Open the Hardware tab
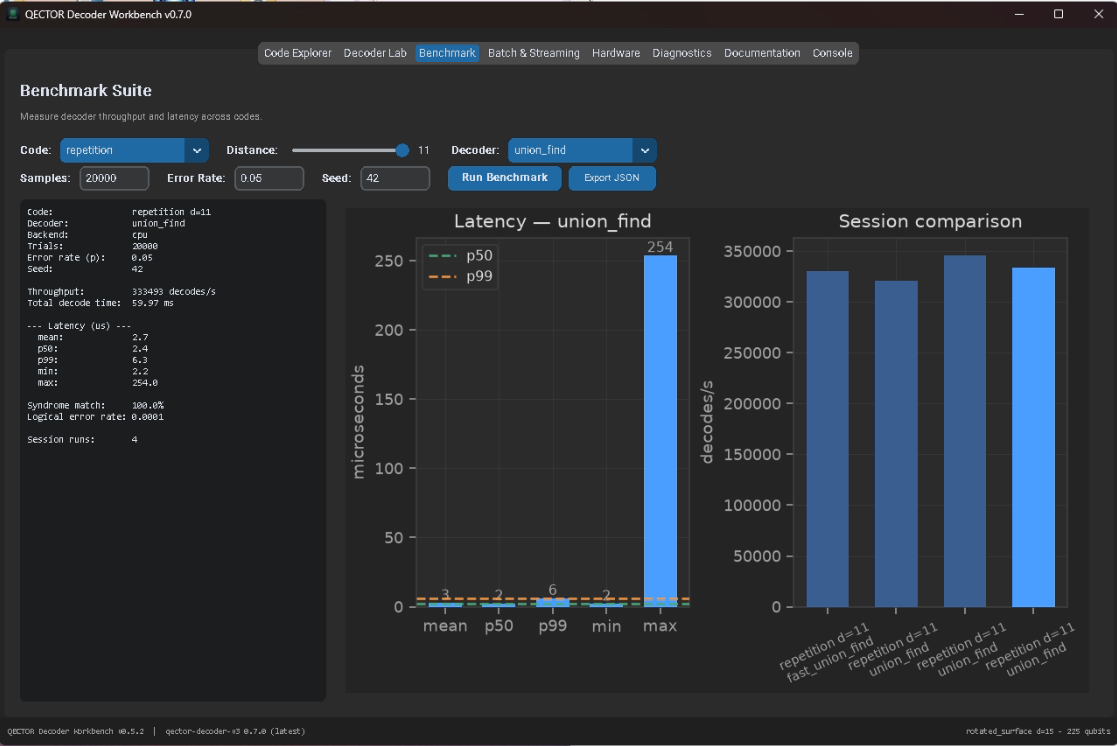 (x=615, y=53)
